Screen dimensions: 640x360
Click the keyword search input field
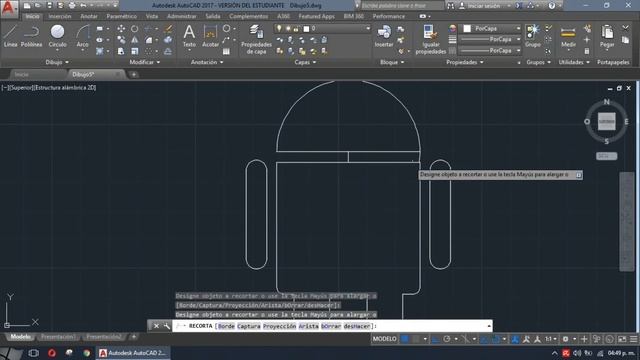click(x=402, y=5)
